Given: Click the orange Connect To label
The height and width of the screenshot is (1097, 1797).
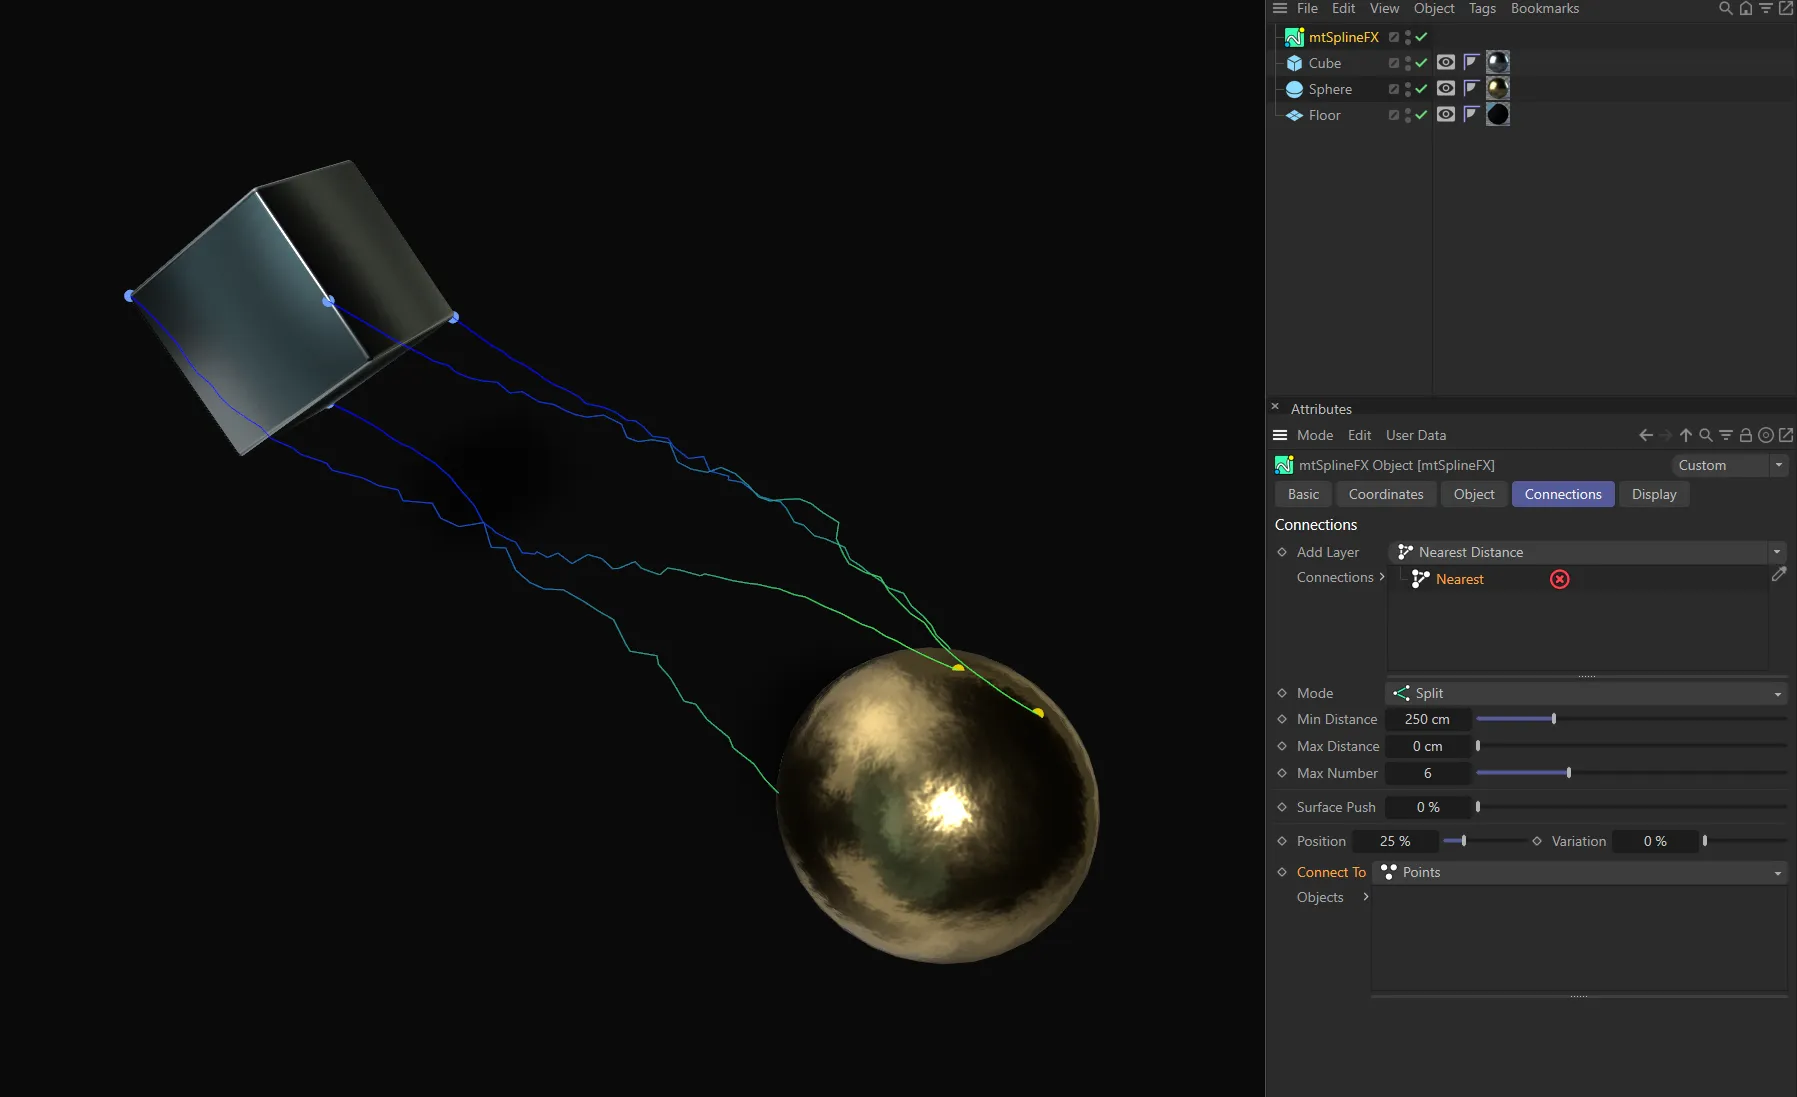Looking at the screenshot, I should (x=1331, y=872).
